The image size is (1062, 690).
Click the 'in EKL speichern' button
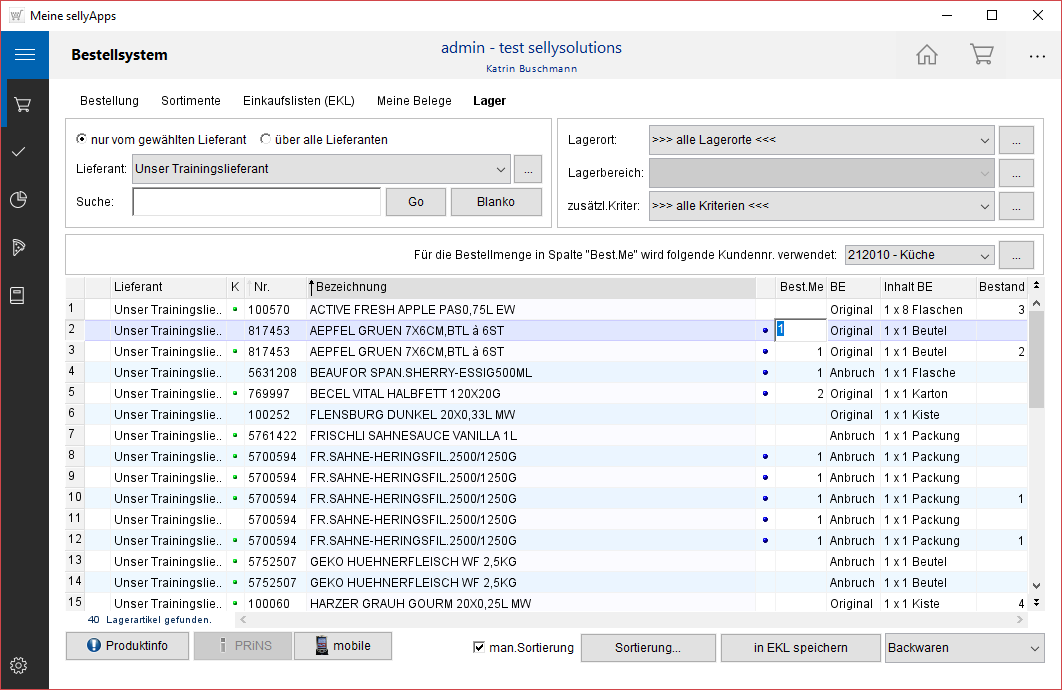click(800, 648)
